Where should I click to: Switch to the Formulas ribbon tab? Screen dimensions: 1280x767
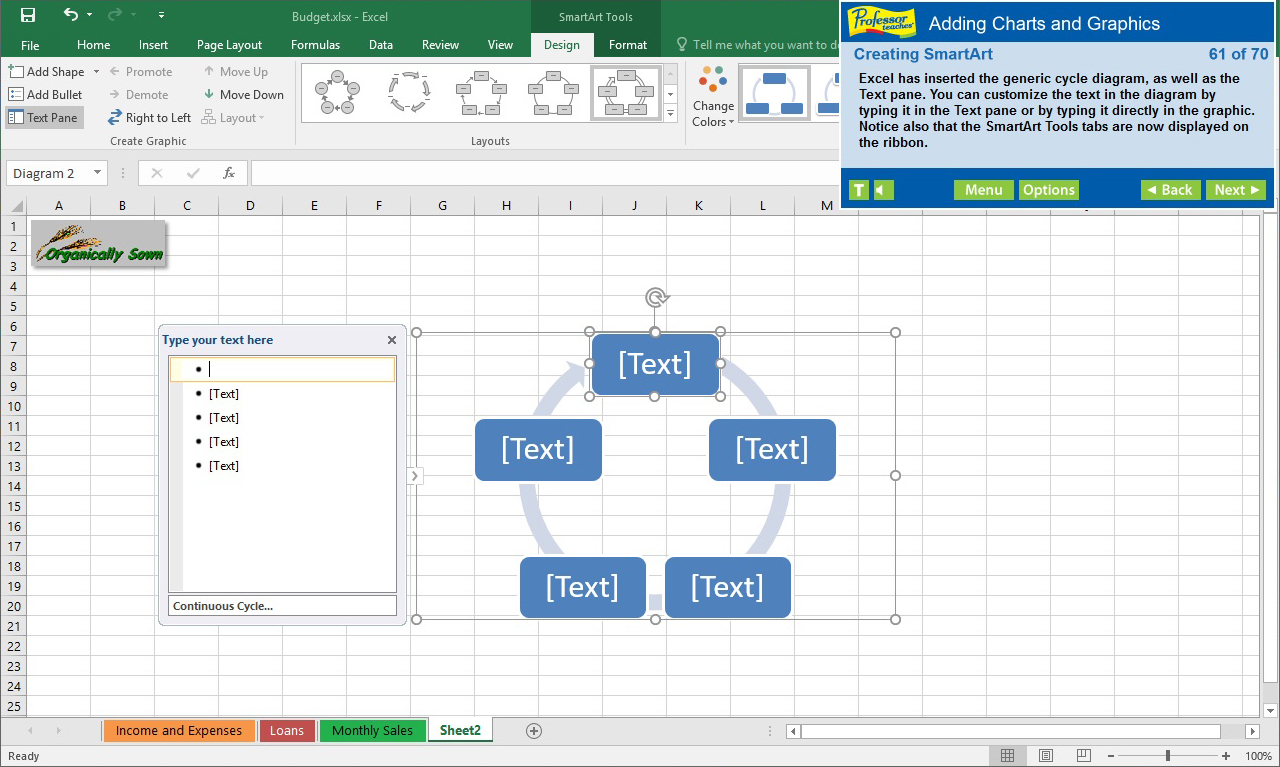pyautogui.click(x=315, y=45)
